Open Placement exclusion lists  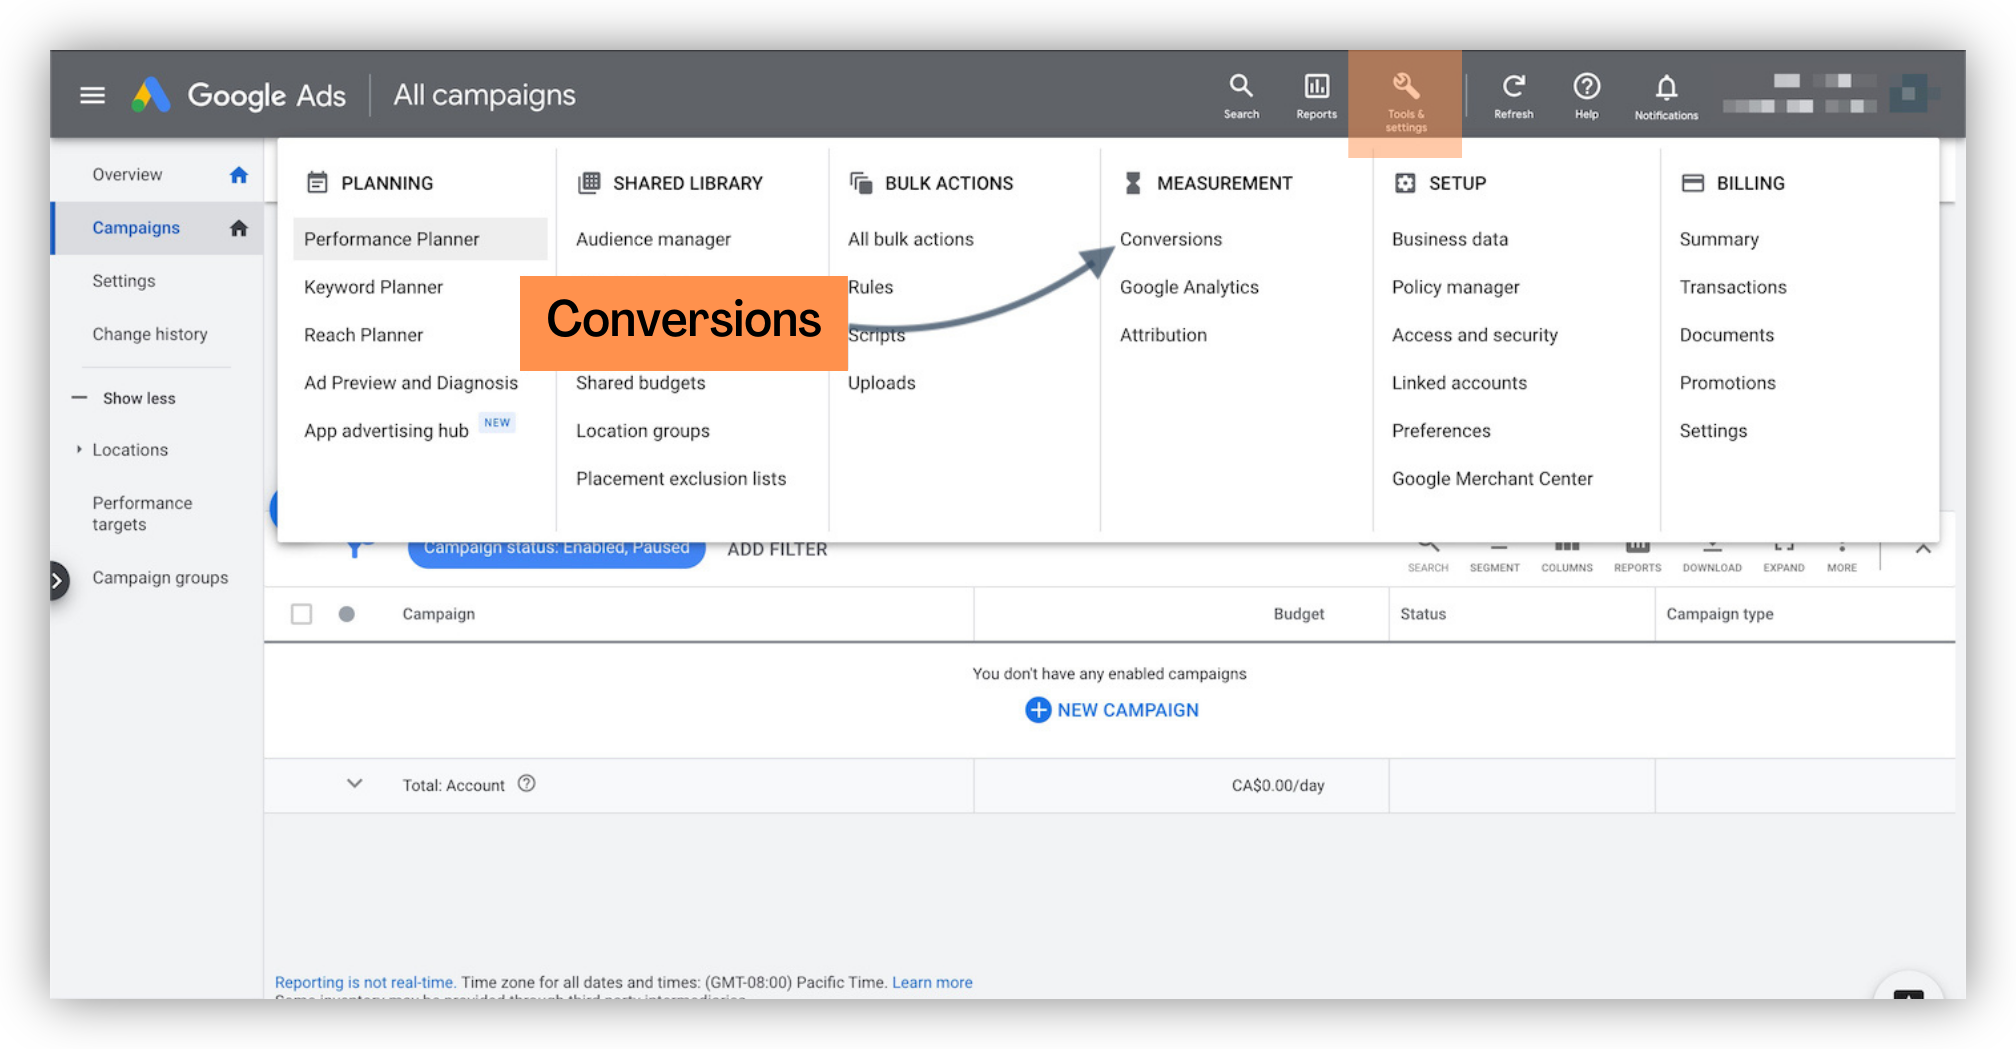coord(681,479)
